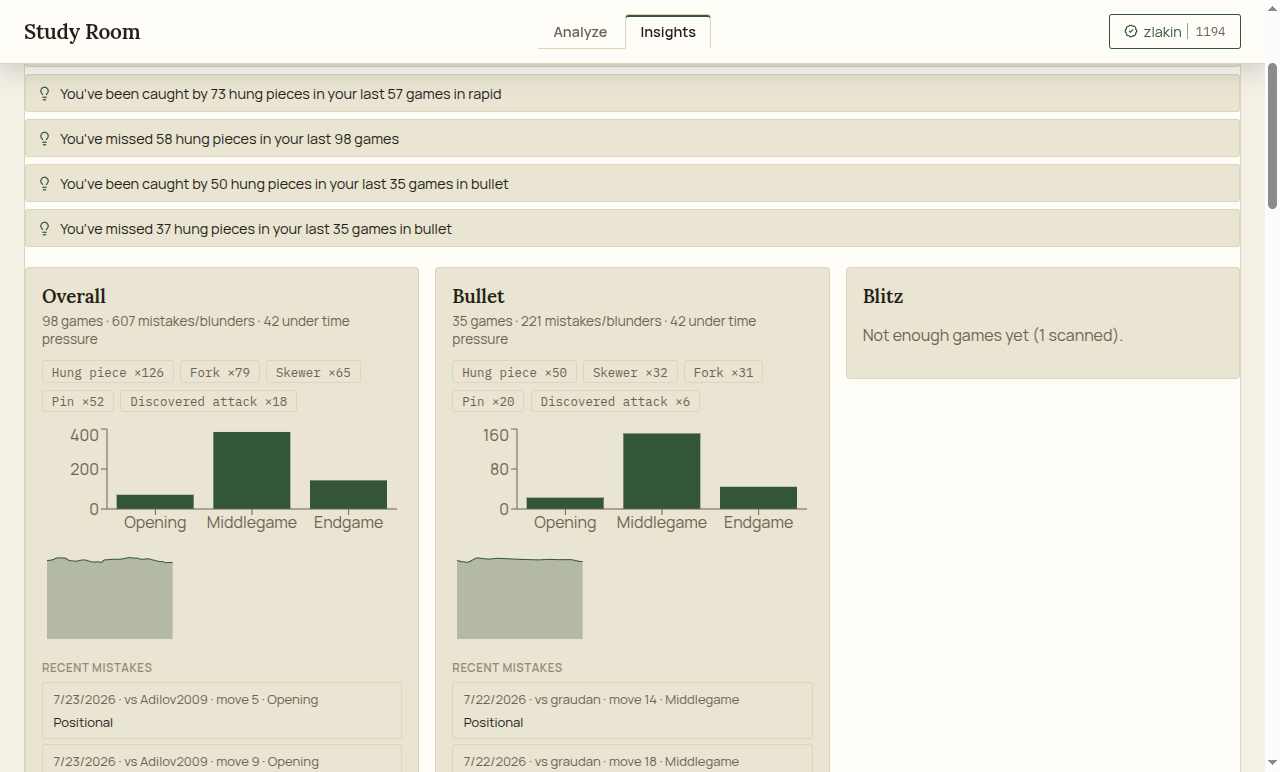Screen dimensions: 1280x772
Task: Open mistake vs Adilov2009 move 9 Opening
Action: pos(222,758)
